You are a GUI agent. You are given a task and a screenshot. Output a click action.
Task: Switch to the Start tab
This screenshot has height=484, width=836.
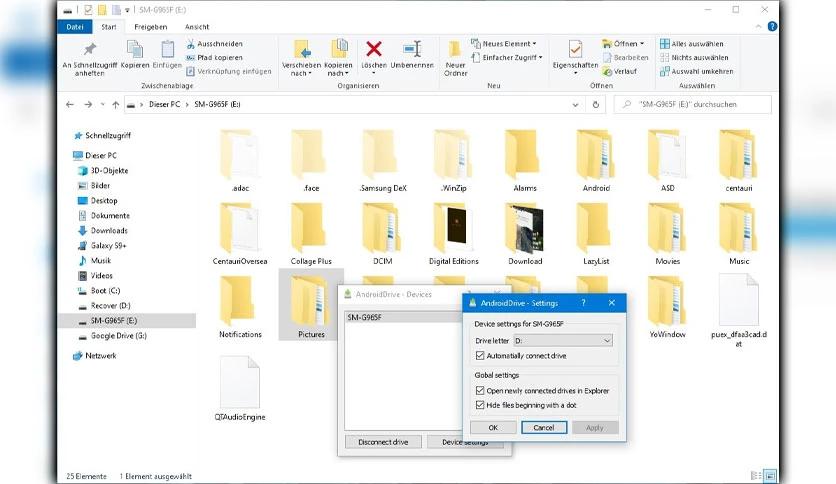[x=109, y=27]
